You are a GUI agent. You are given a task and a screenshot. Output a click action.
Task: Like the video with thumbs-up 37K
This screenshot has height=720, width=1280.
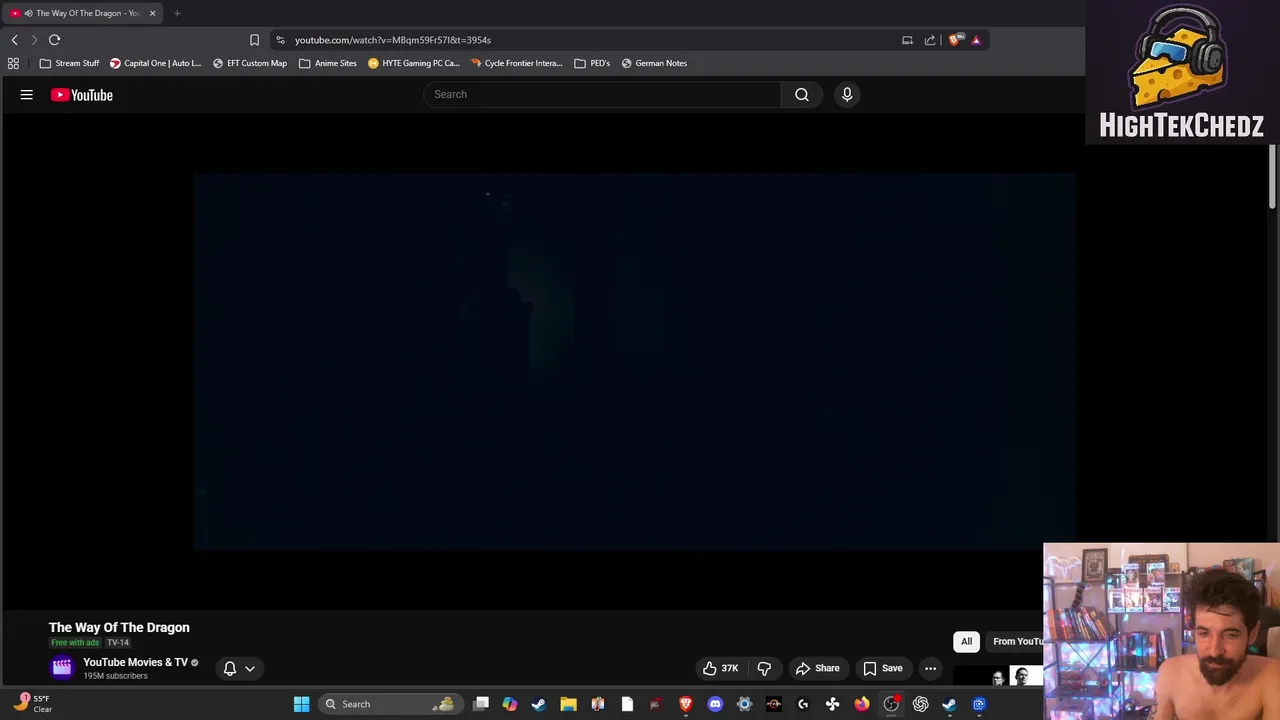pyautogui.click(x=720, y=668)
